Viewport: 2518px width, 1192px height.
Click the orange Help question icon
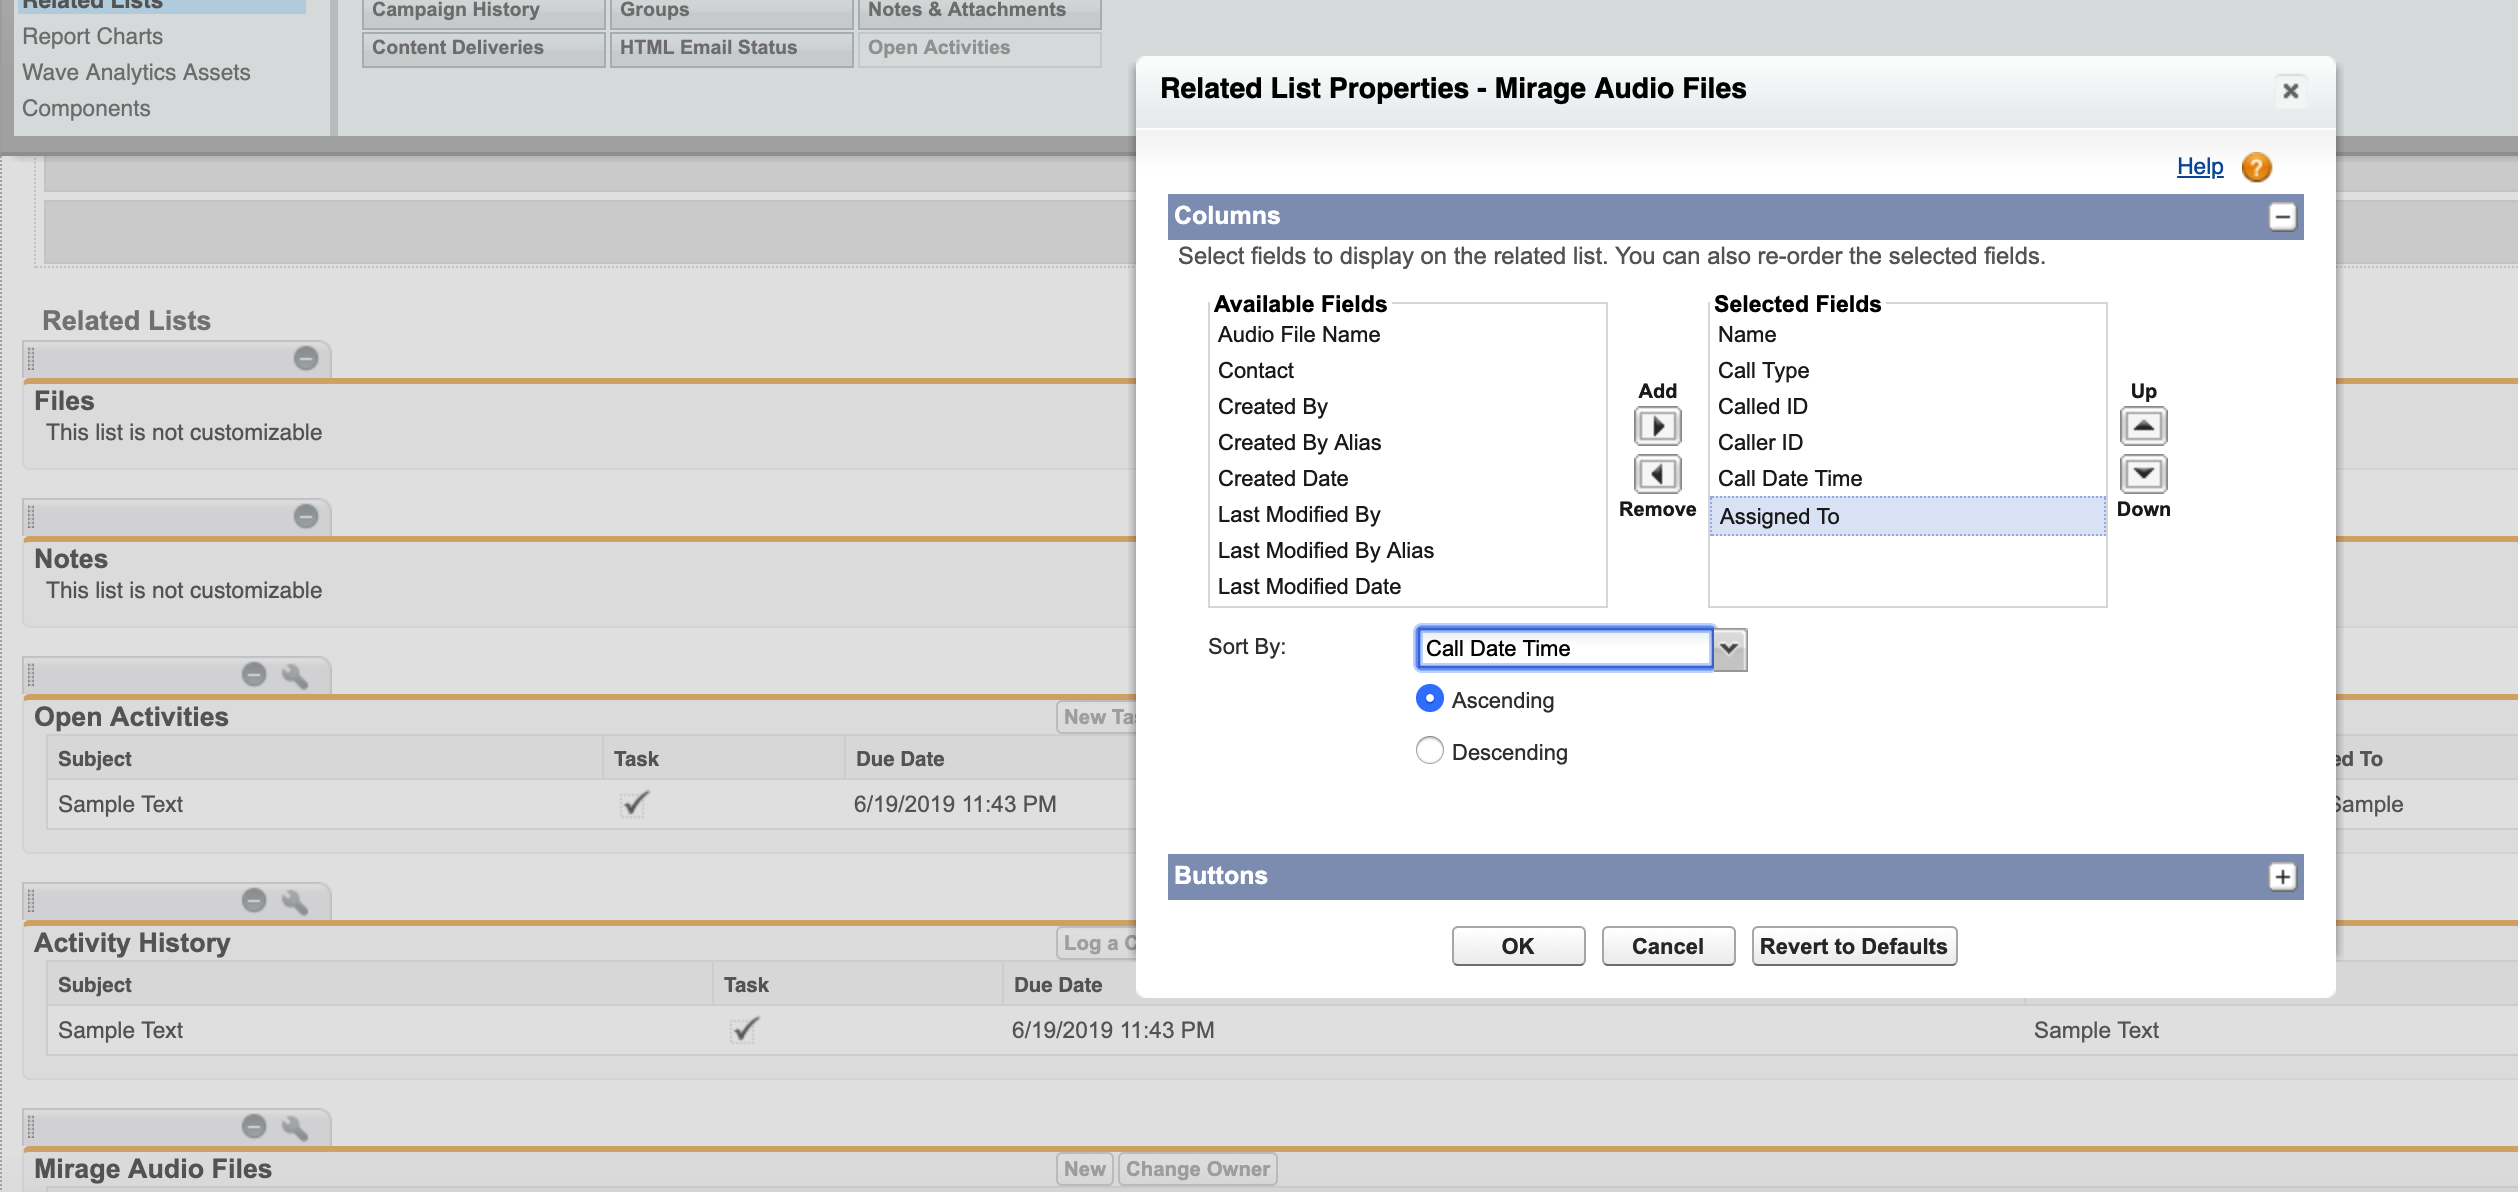coord(2256,167)
